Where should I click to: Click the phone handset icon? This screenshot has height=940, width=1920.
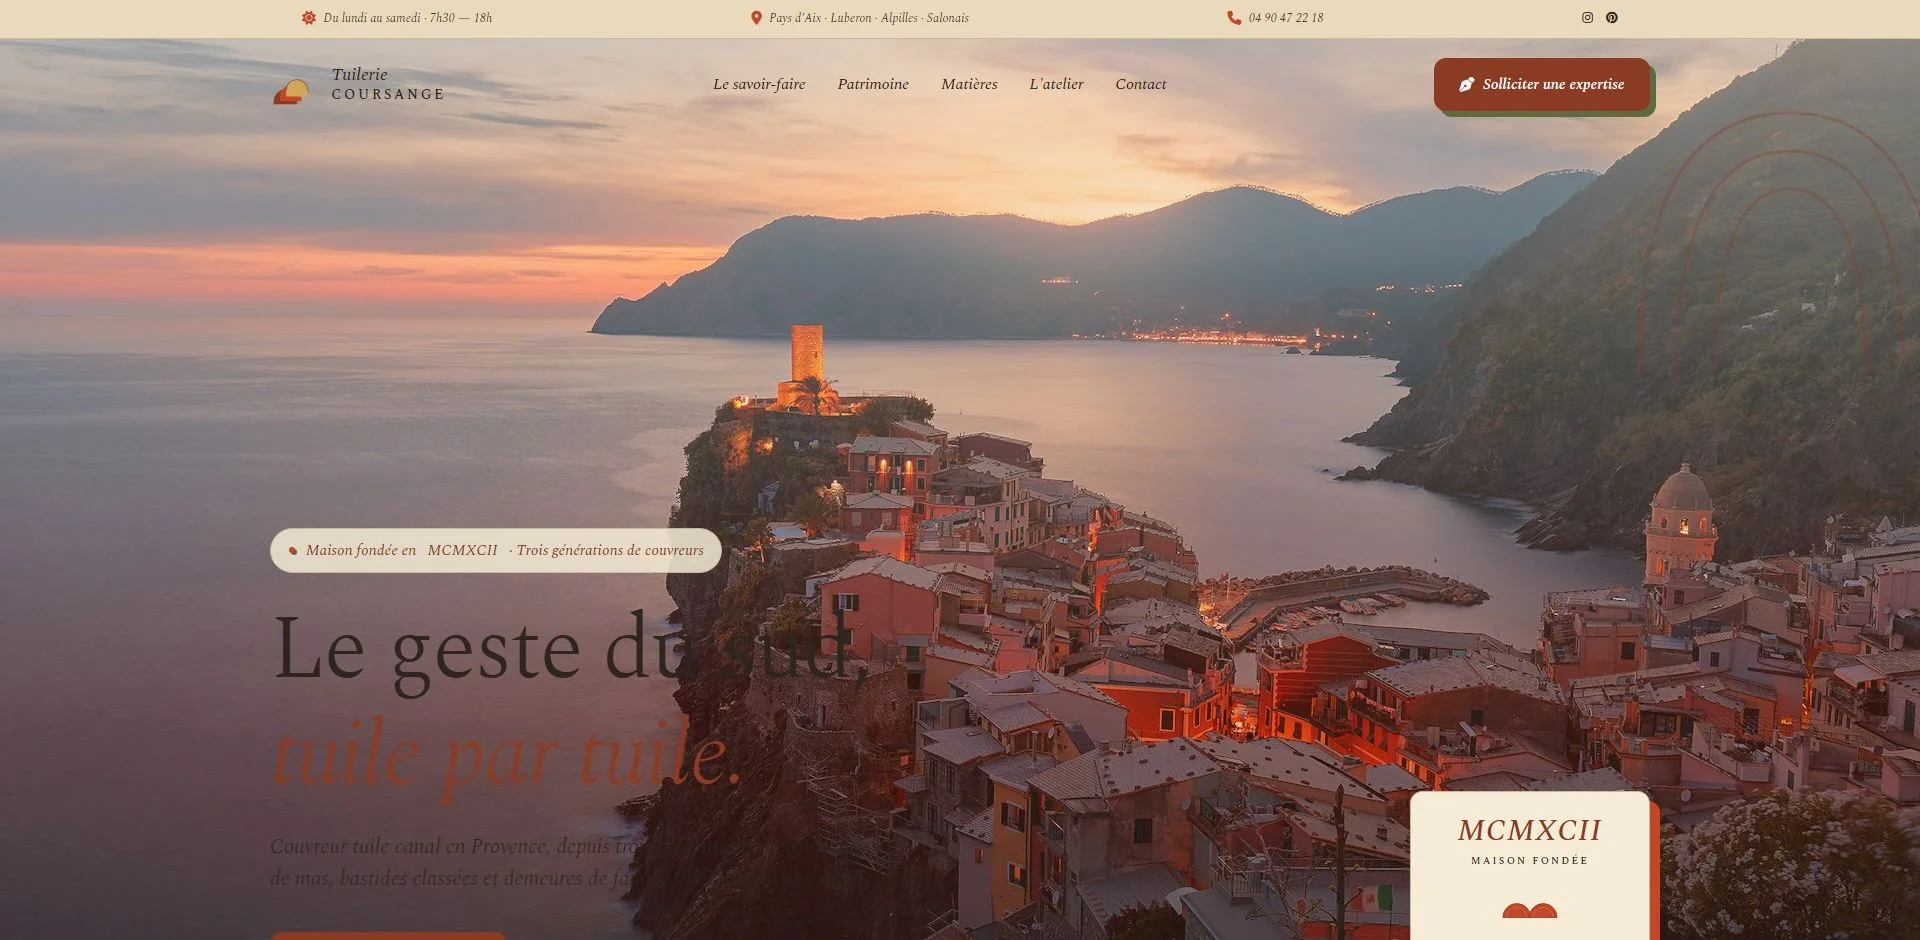point(1234,18)
